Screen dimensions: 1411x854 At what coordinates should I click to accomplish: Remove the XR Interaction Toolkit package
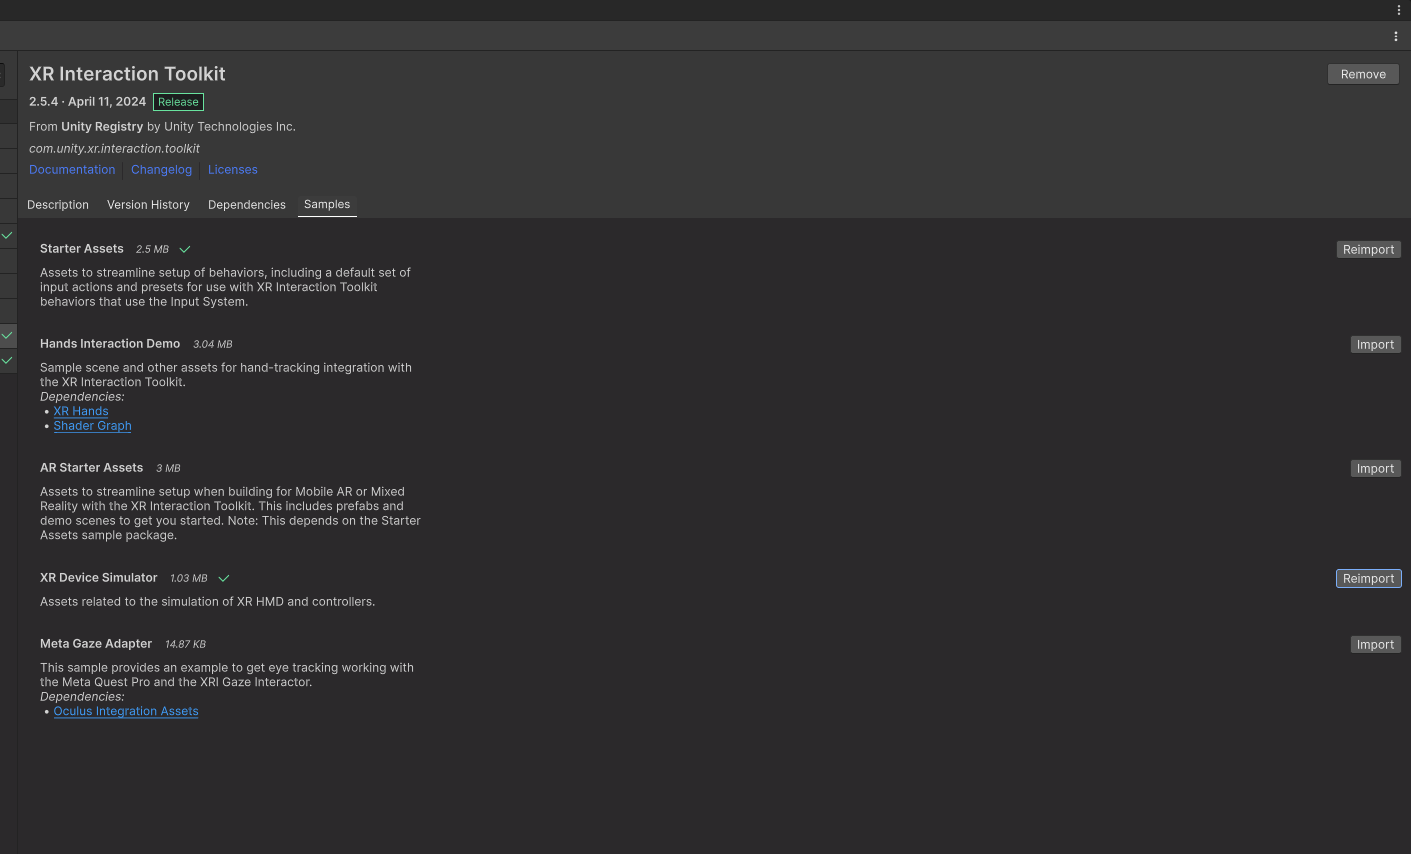coord(1363,74)
